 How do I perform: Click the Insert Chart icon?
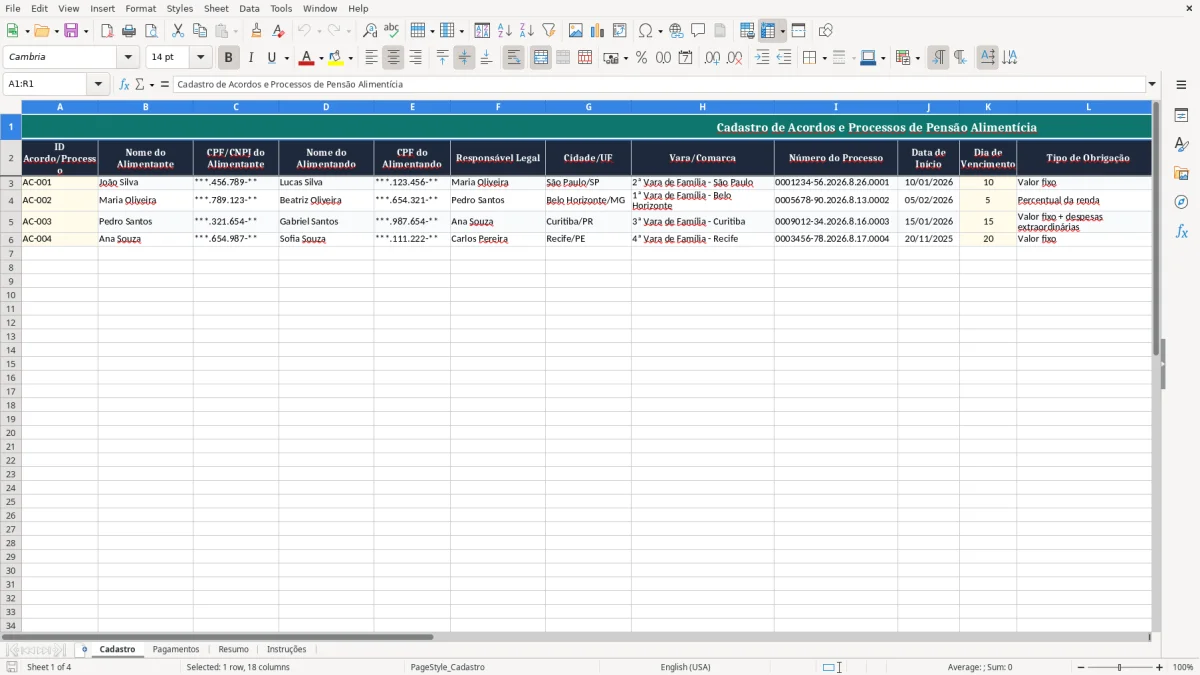tap(598, 31)
